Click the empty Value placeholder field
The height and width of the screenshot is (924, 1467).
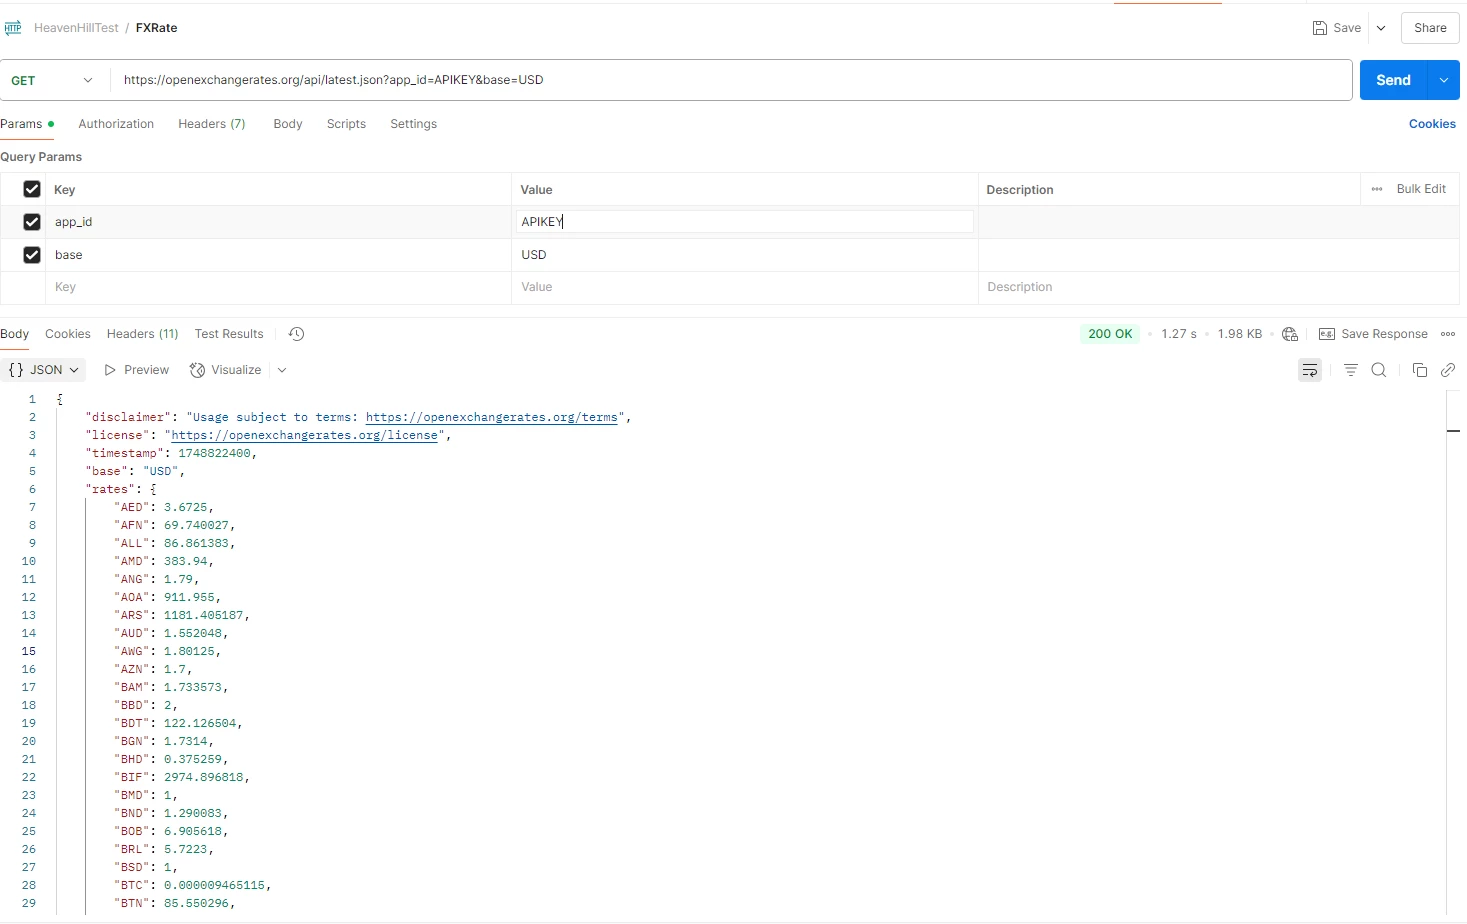tap(744, 287)
